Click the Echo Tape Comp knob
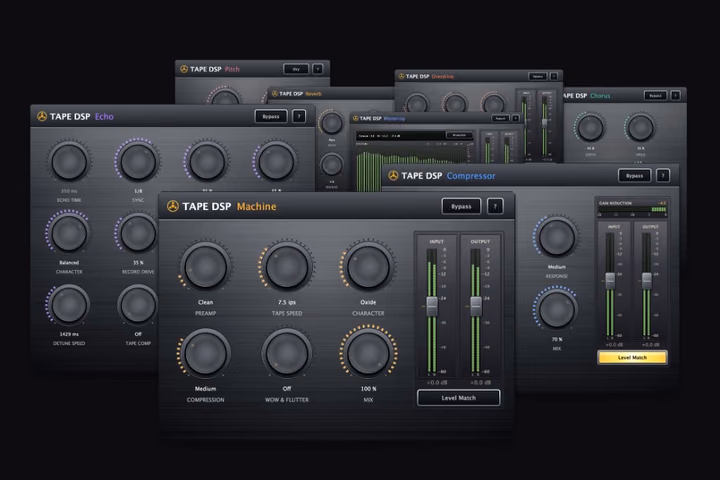This screenshot has height=480, width=720. pos(137,305)
